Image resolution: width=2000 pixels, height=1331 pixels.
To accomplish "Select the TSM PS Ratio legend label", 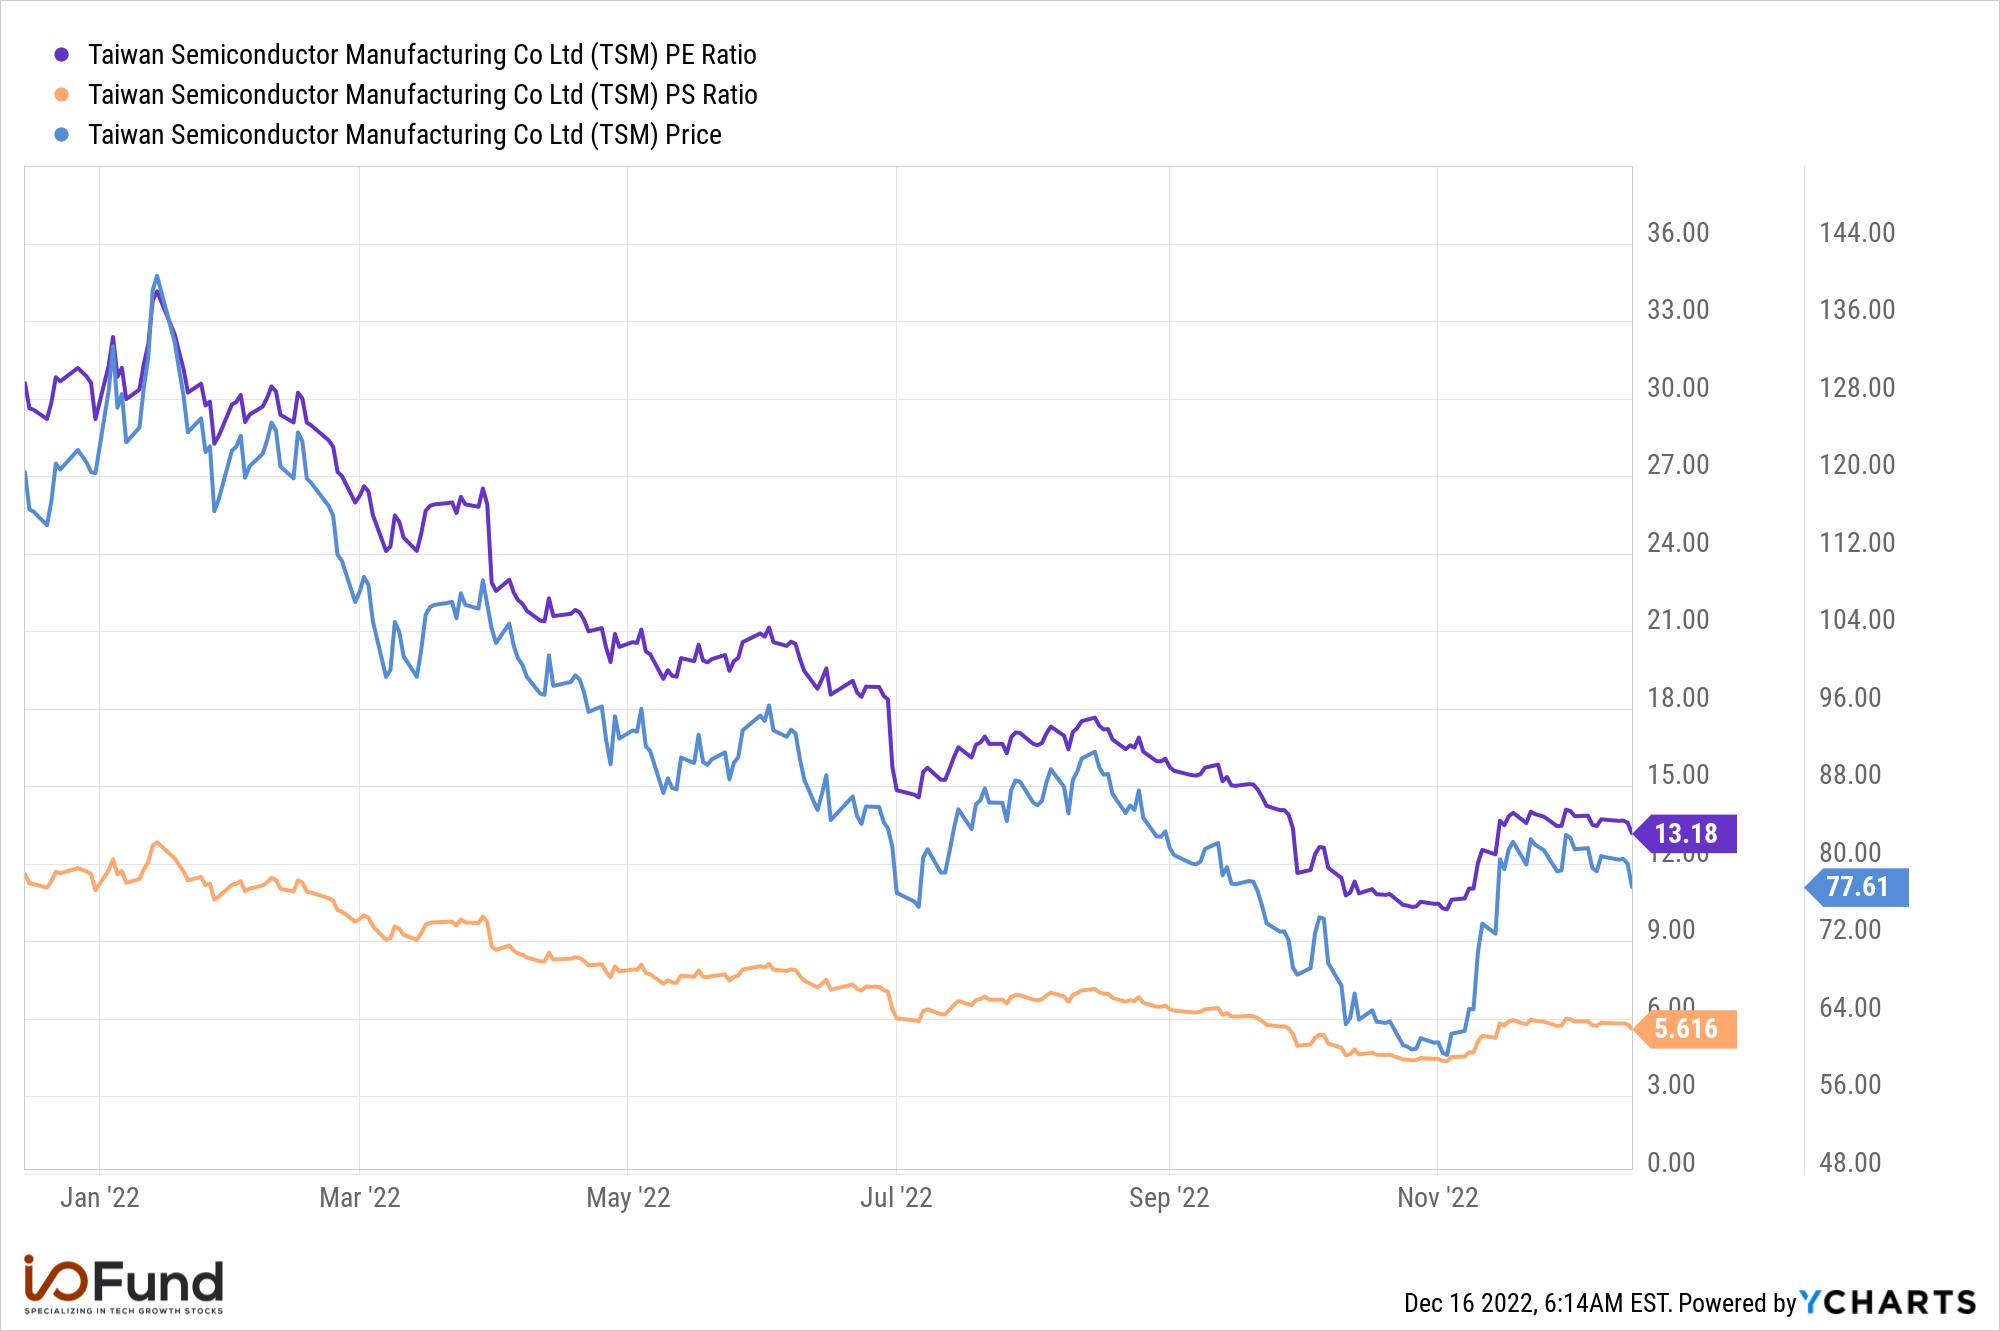I will click(423, 94).
